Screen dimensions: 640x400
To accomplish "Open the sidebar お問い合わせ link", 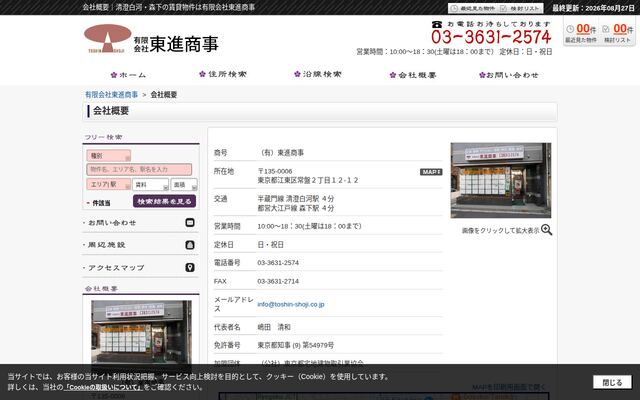I will pyautogui.click(x=112, y=223).
